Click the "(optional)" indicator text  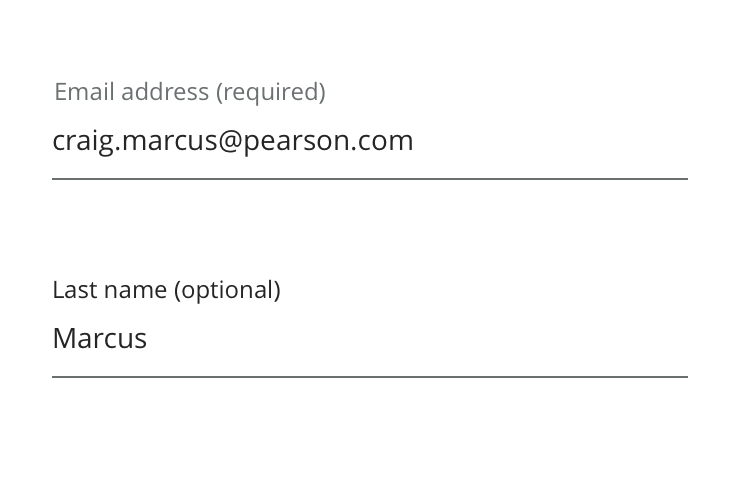[227, 290]
